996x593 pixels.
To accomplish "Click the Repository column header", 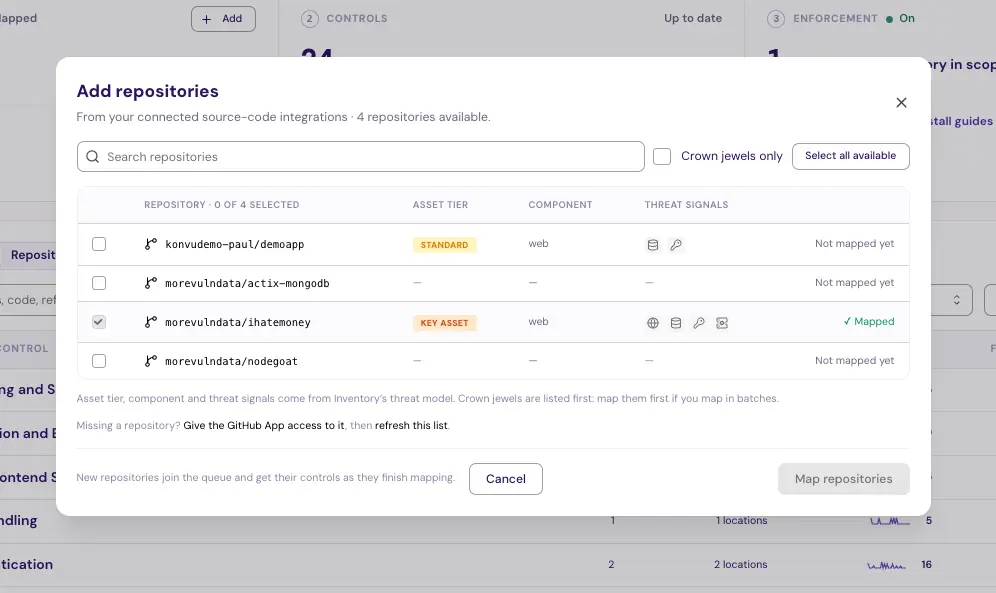I will click(222, 205).
